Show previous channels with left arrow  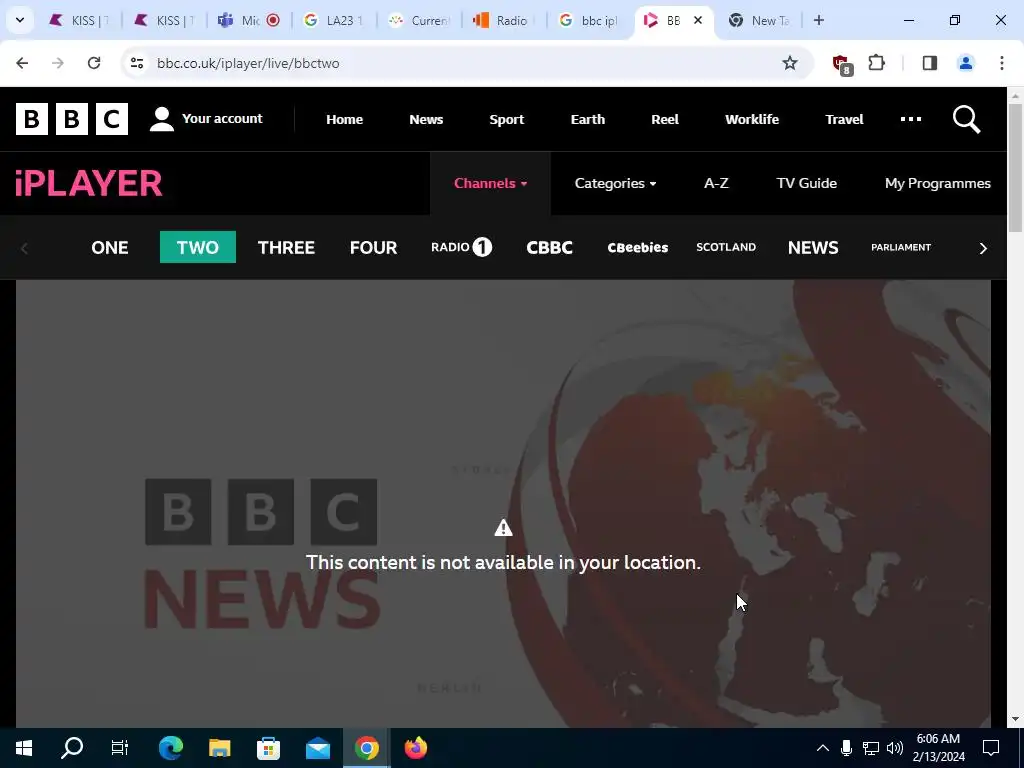coord(24,248)
